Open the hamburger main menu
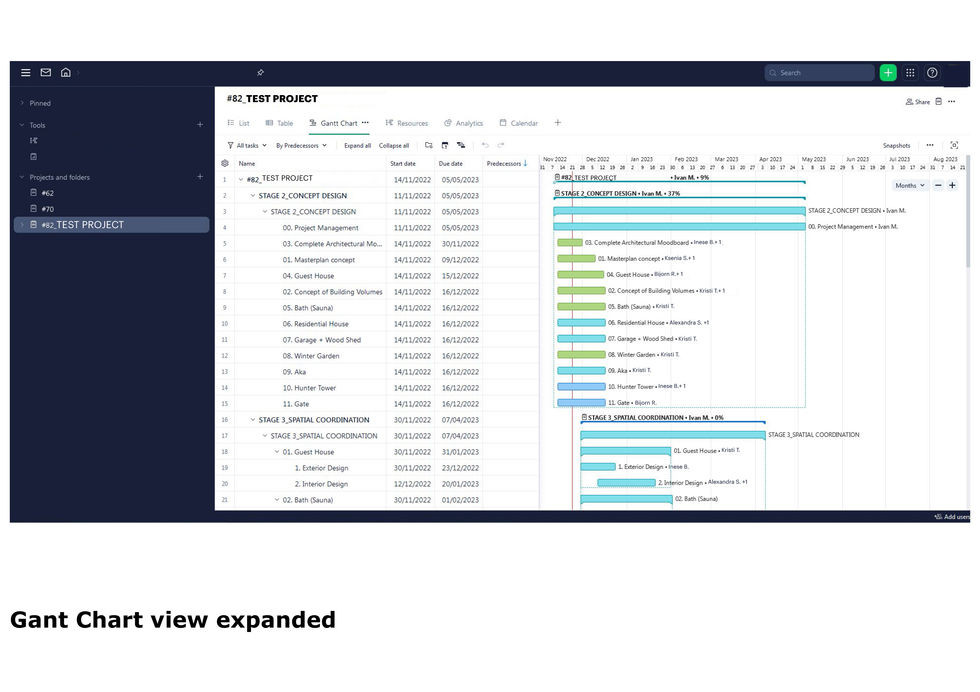The image size is (980, 692). [26, 73]
